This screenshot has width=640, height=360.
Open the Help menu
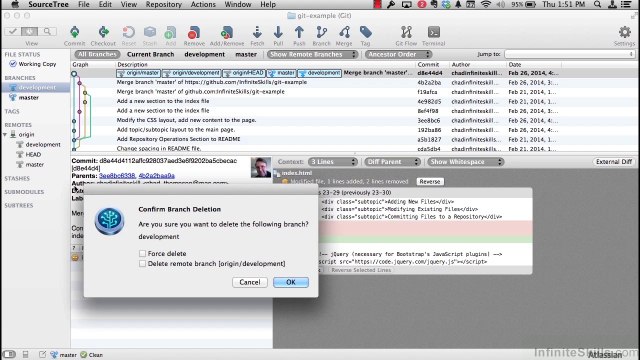268,4
